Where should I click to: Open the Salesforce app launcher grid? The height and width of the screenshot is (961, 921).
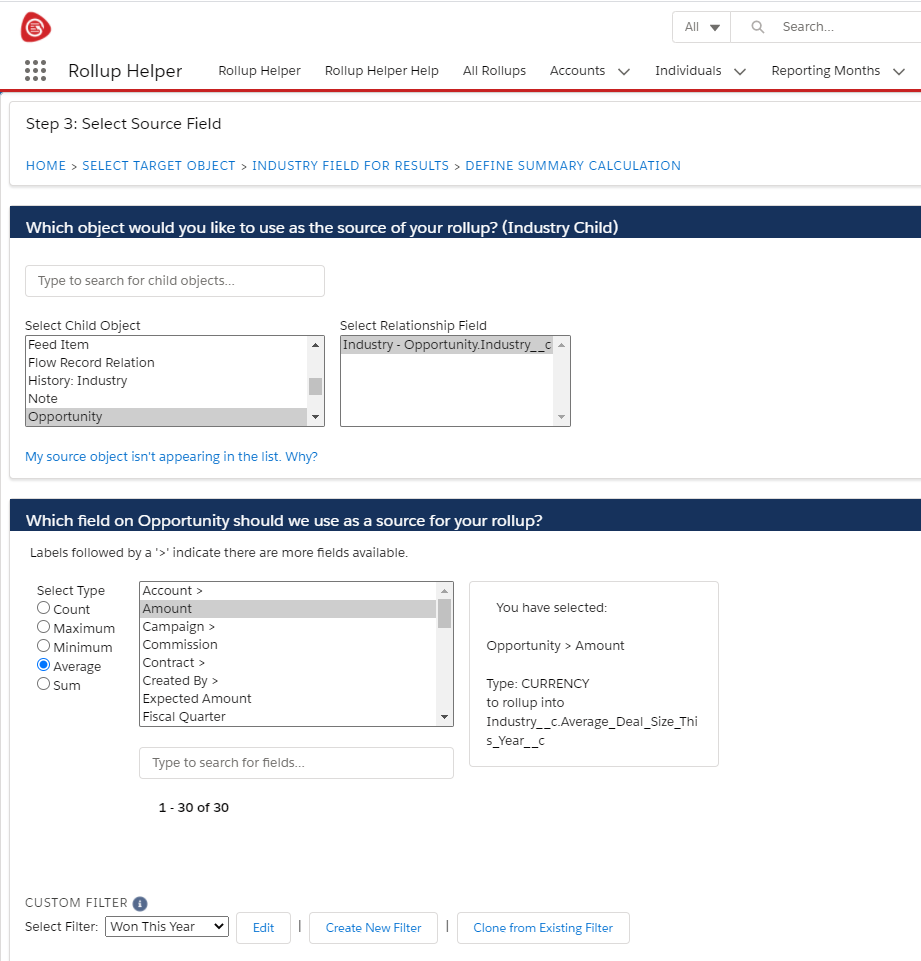click(x=35, y=71)
